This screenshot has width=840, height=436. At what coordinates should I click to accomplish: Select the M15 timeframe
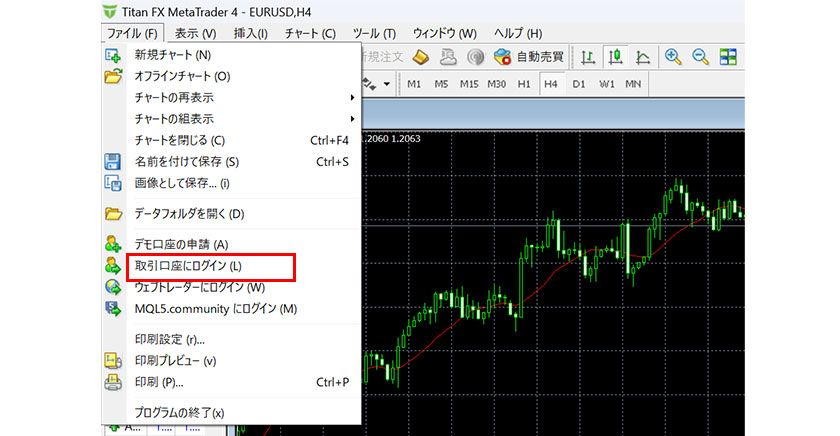469,84
